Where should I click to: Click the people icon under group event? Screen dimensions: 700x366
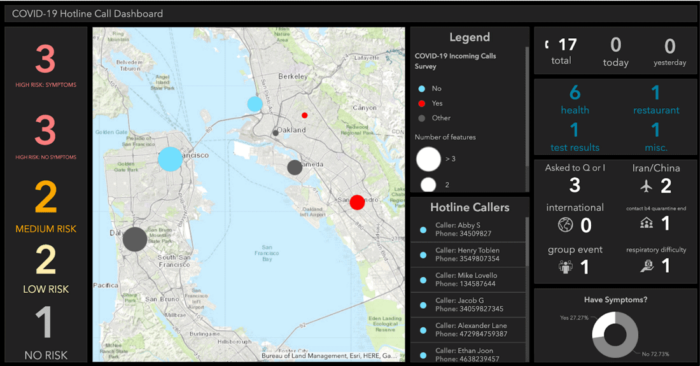(x=566, y=267)
